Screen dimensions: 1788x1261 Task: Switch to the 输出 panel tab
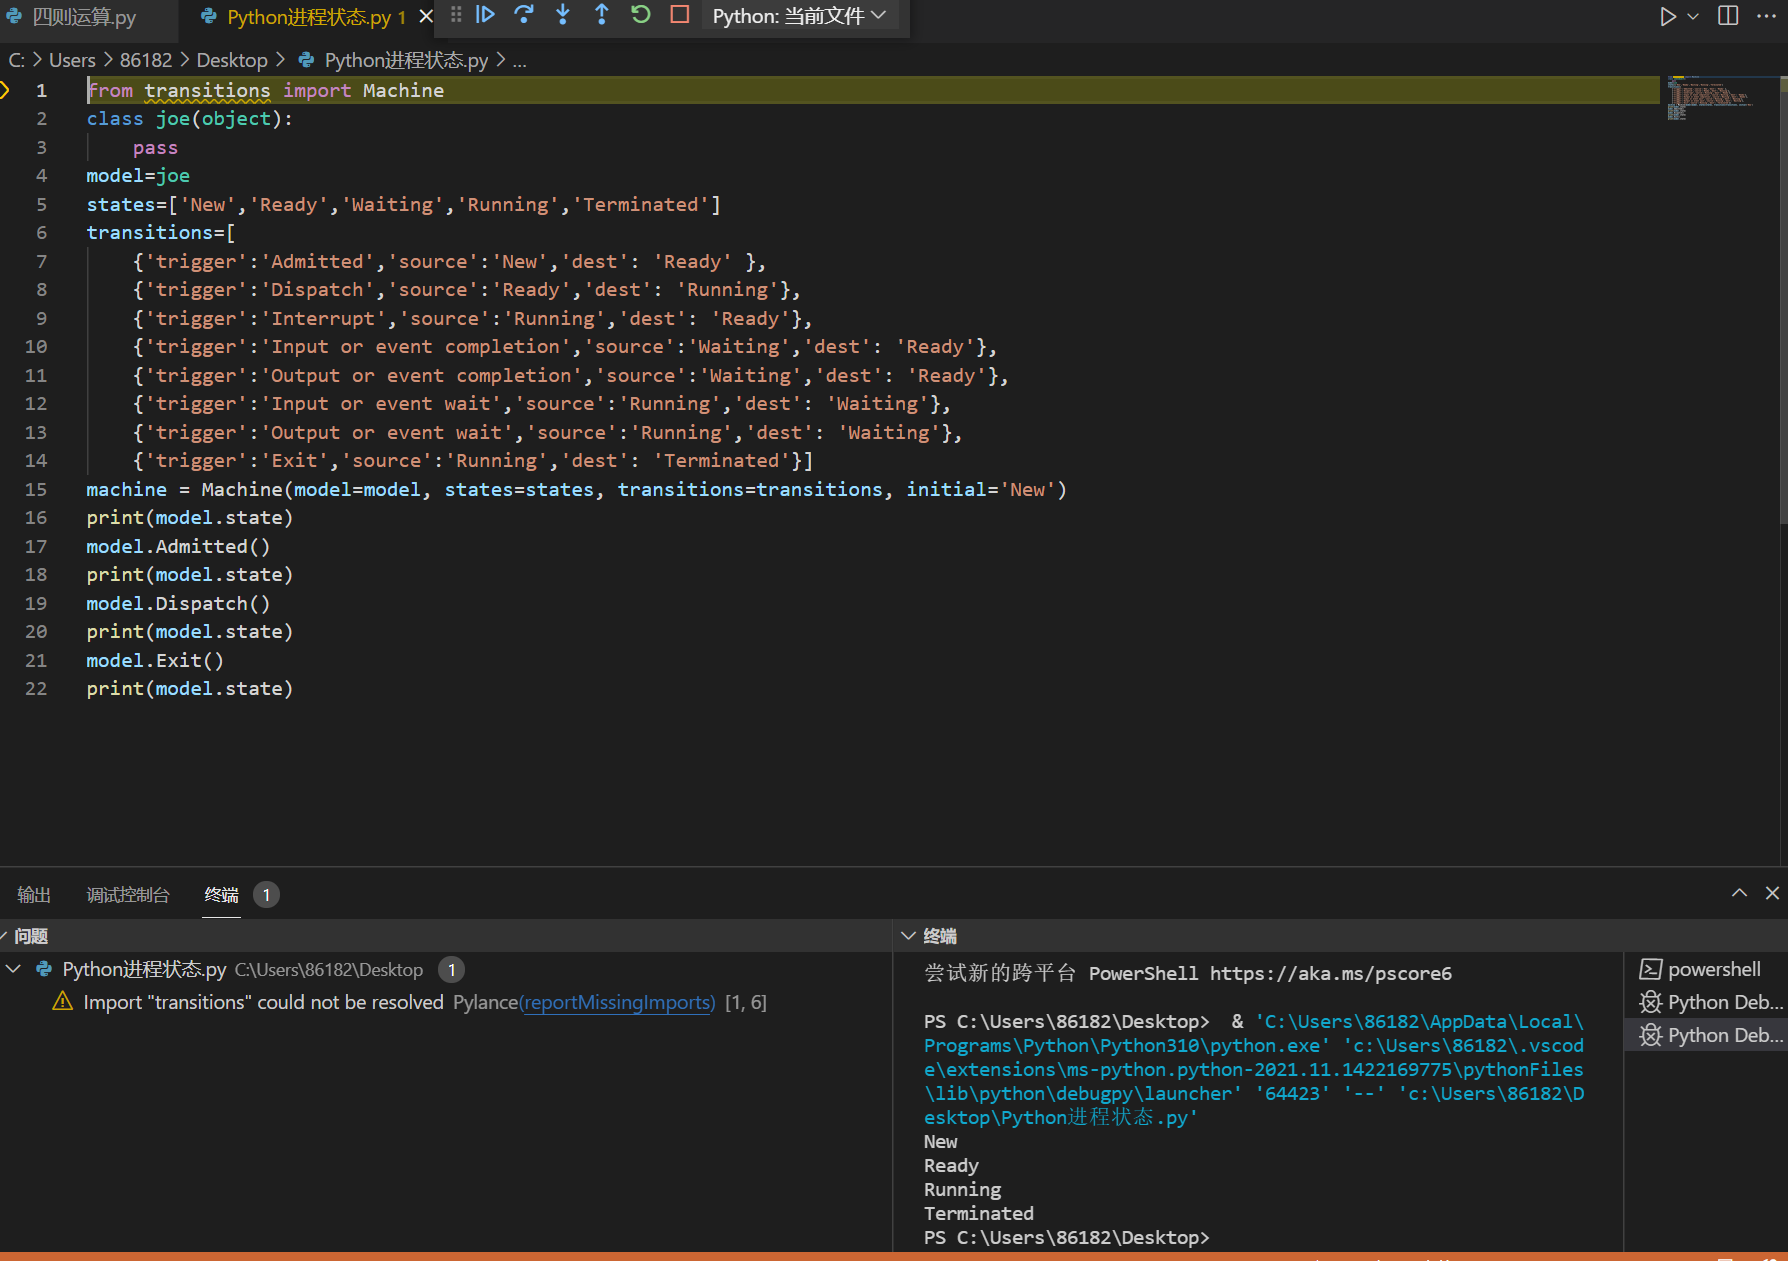[x=34, y=895]
